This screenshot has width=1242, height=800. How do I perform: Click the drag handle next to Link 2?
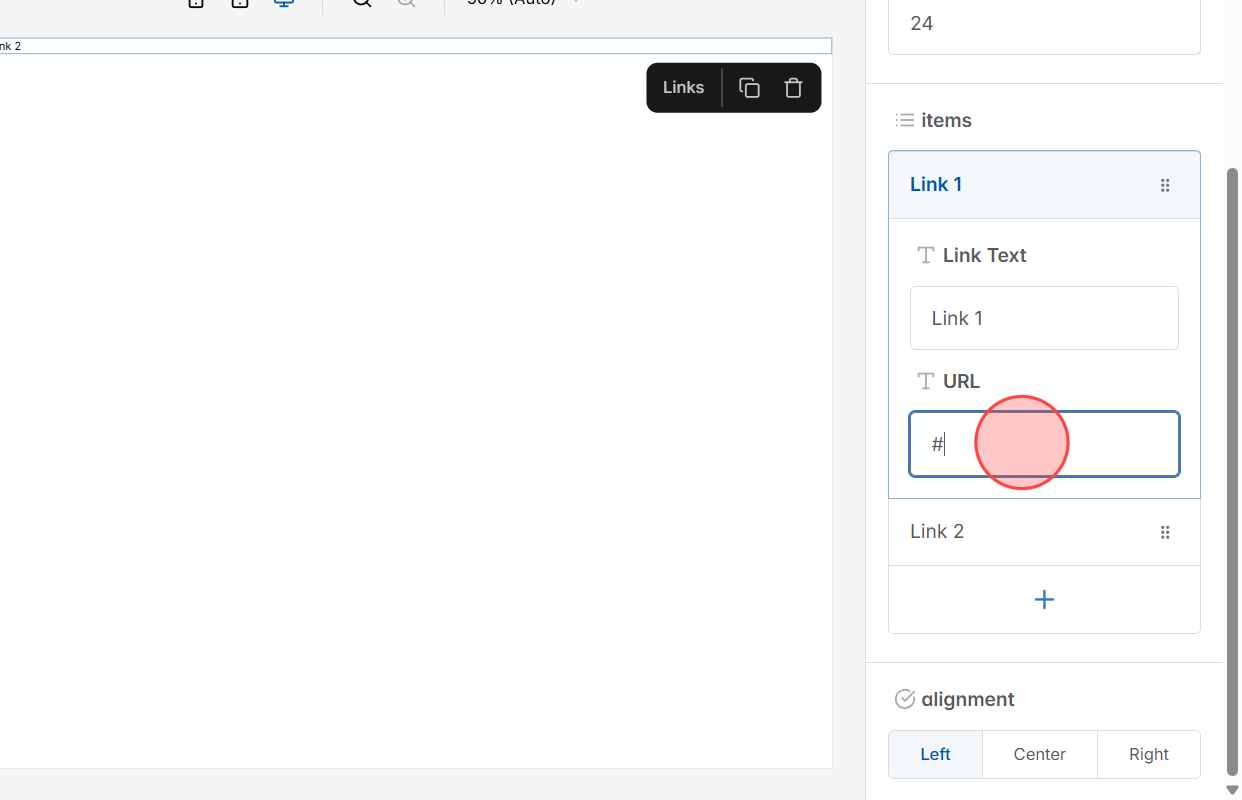point(1165,532)
